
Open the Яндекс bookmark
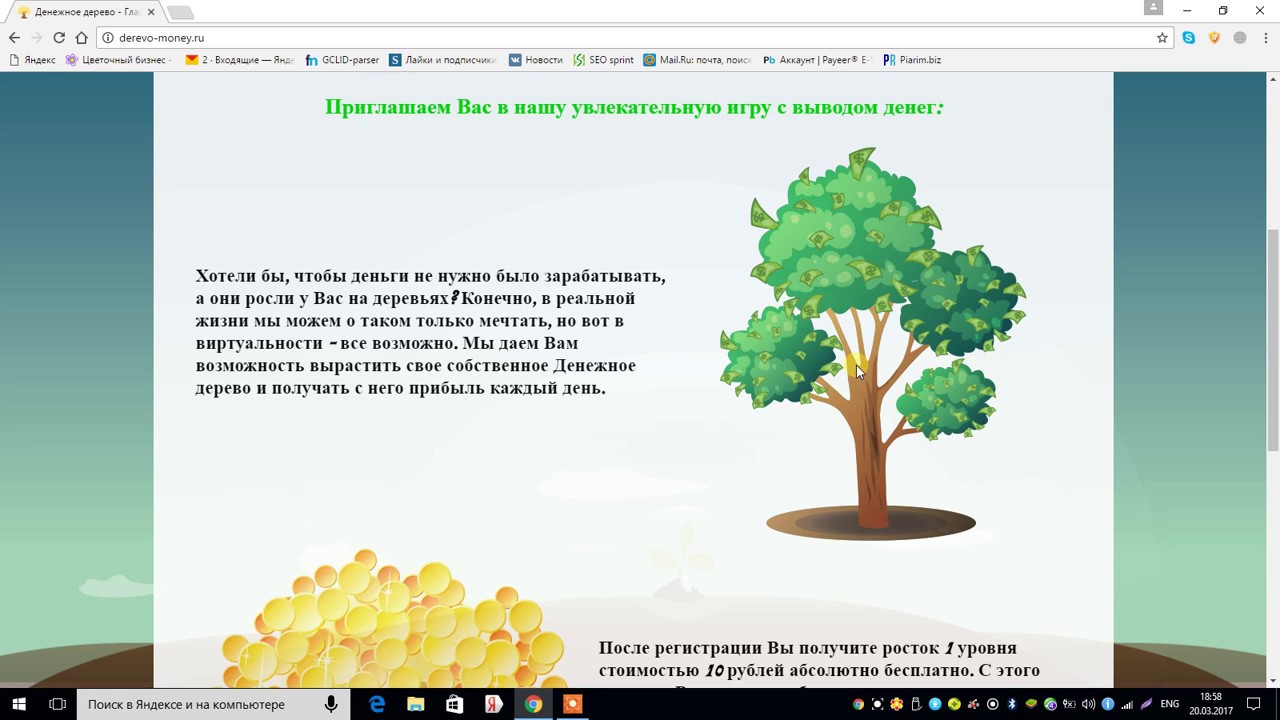click(x=32, y=60)
